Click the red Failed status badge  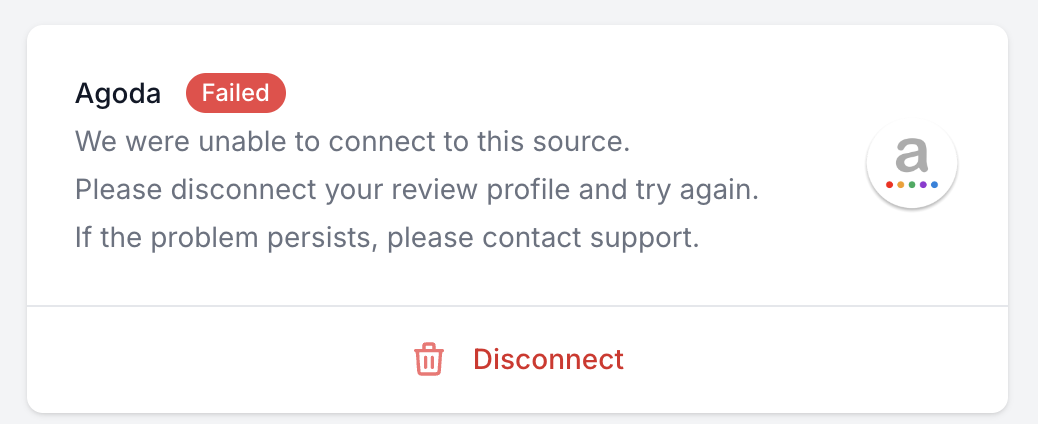tap(236, 93)
